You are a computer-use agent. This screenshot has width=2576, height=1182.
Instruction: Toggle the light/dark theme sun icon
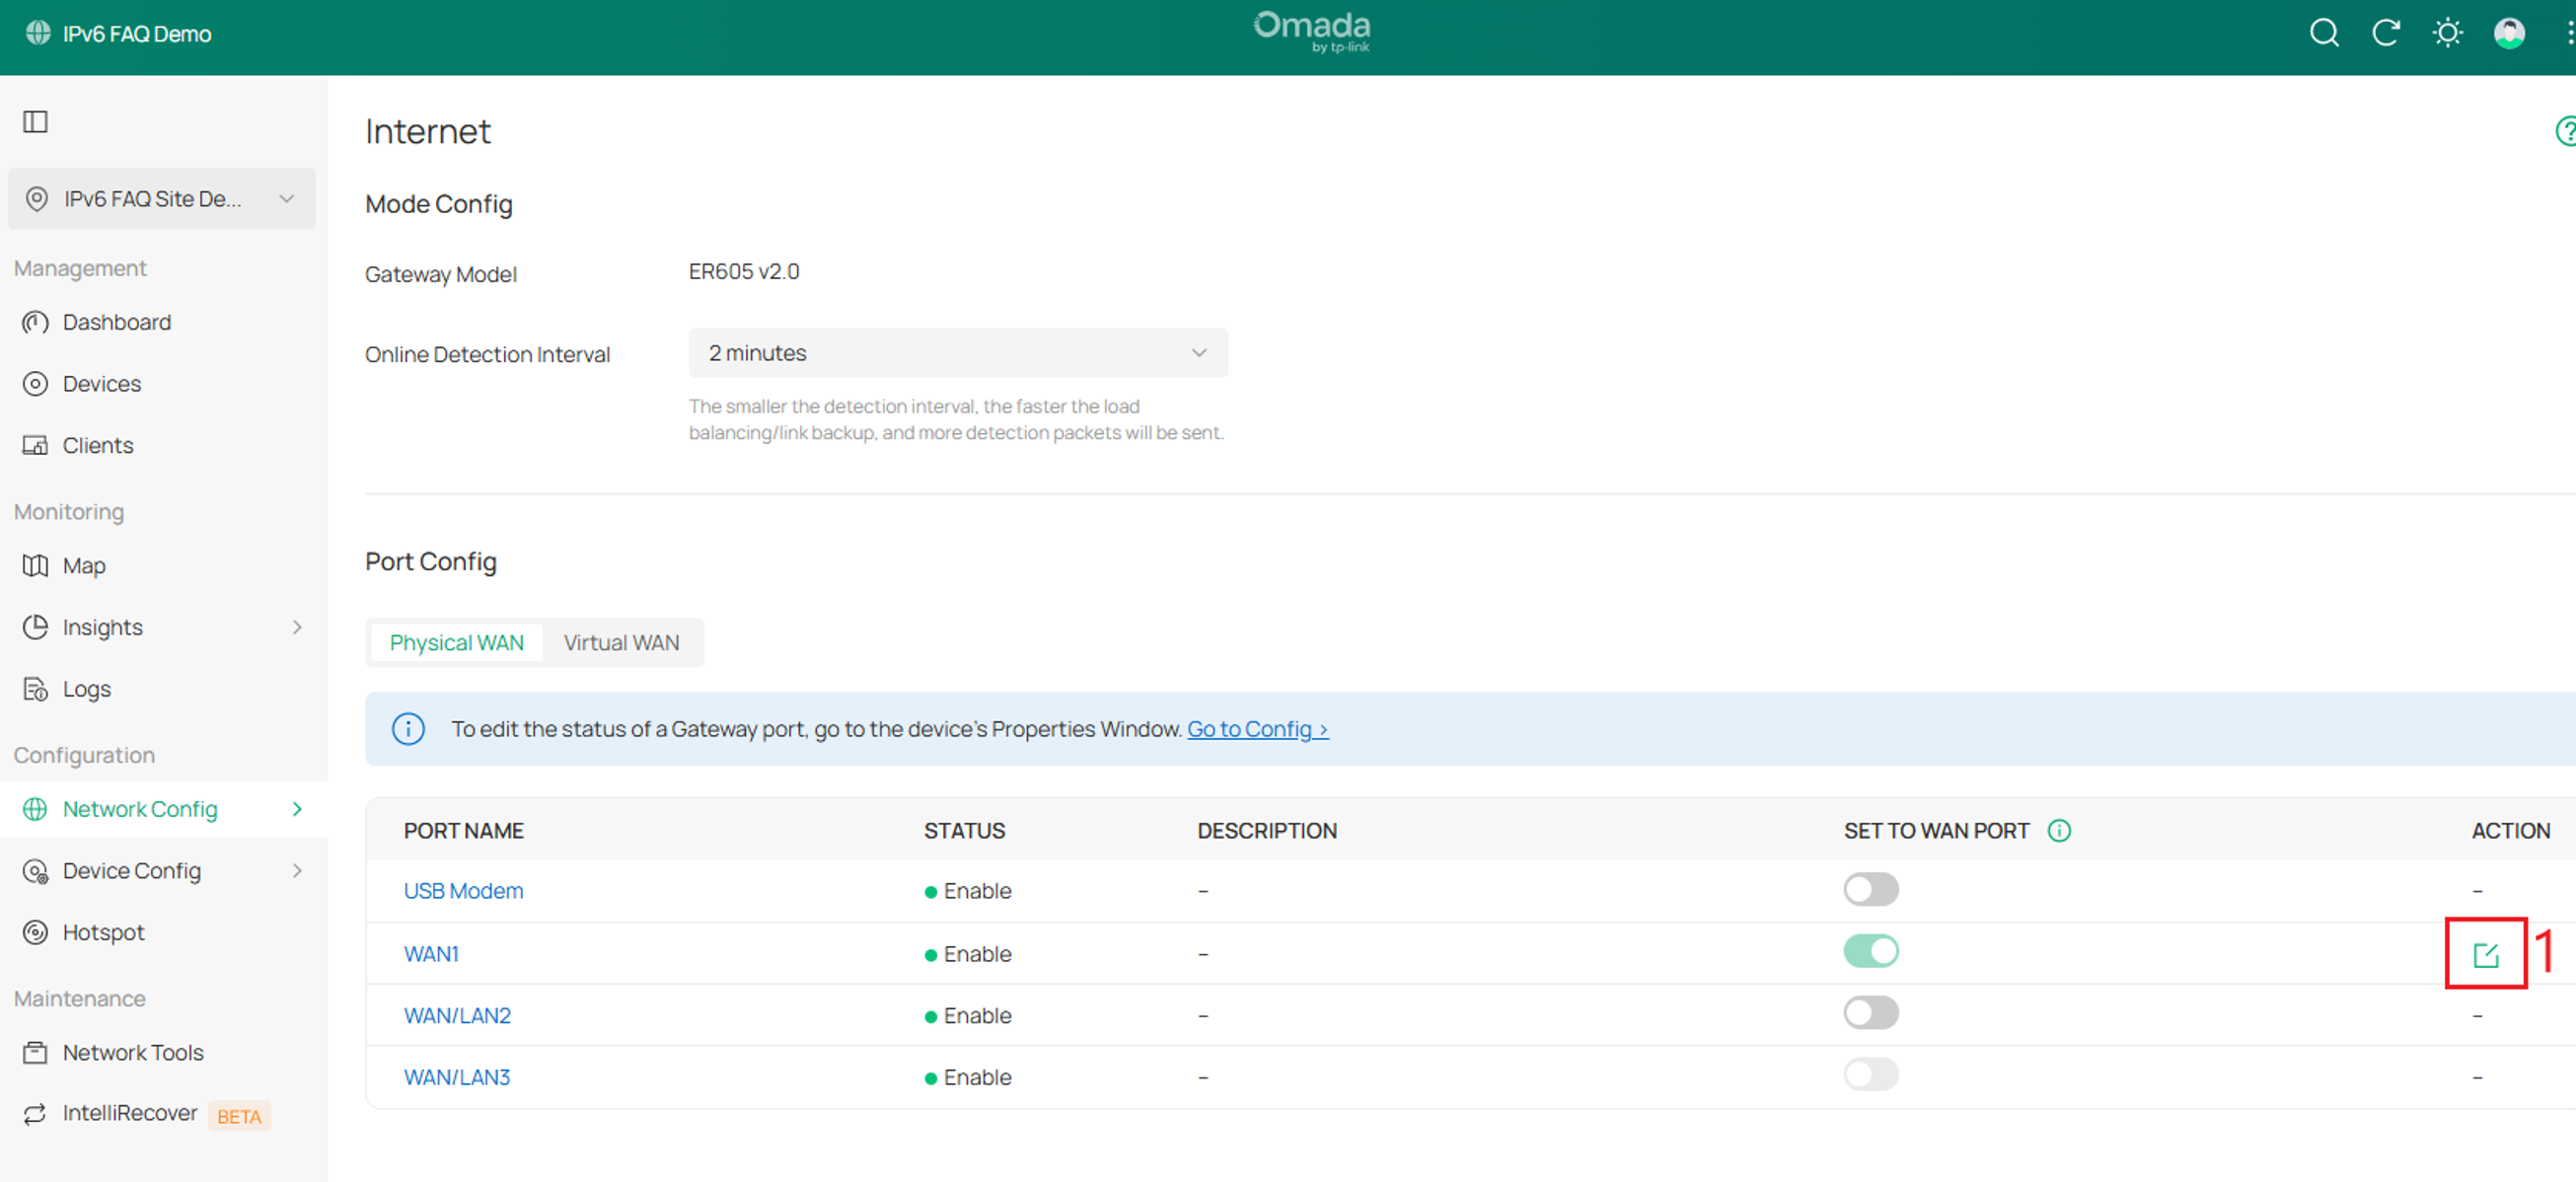pos(2447,33)
